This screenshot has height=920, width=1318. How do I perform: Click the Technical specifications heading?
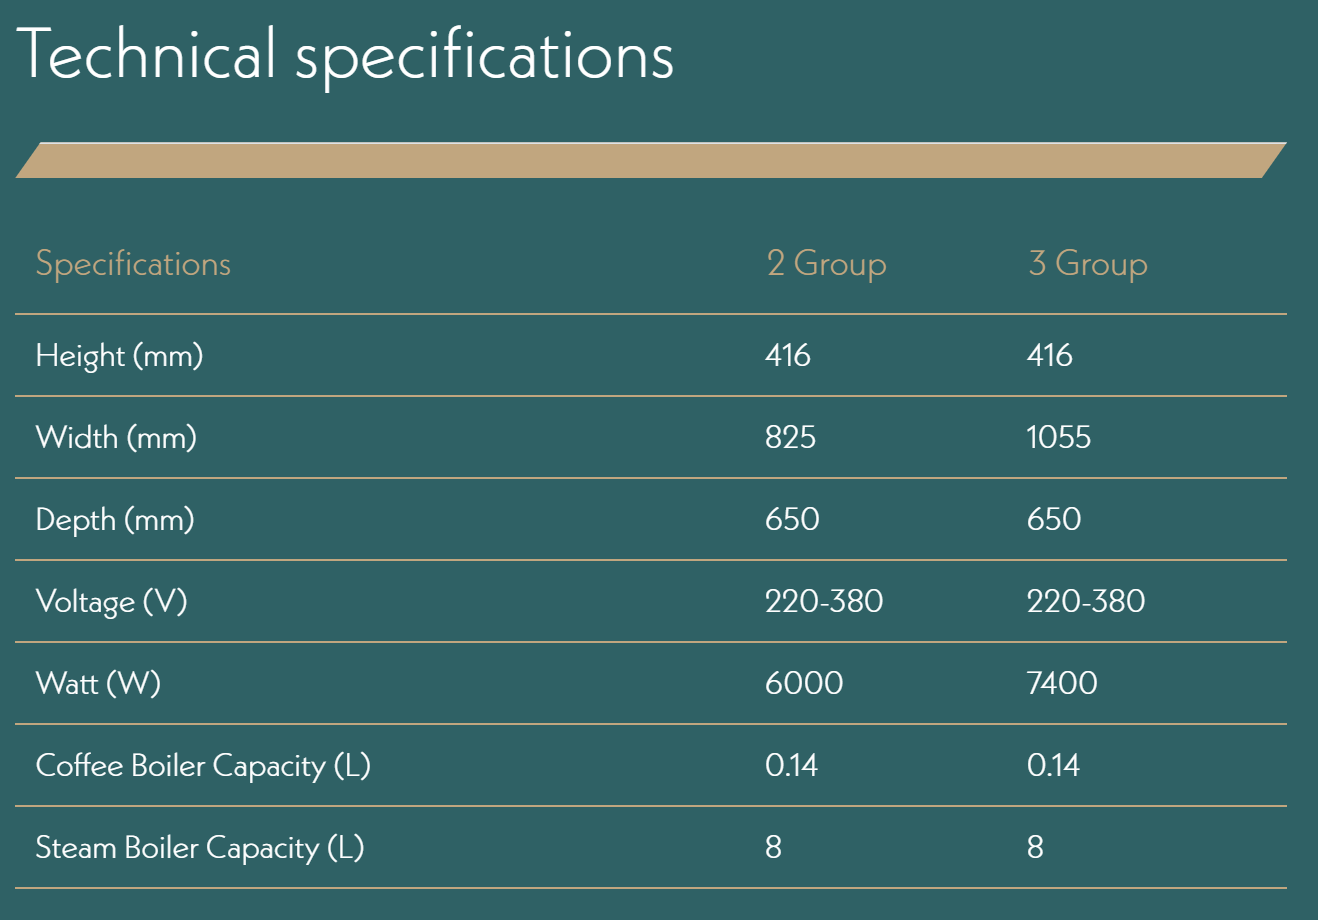(x=345, y=54)
